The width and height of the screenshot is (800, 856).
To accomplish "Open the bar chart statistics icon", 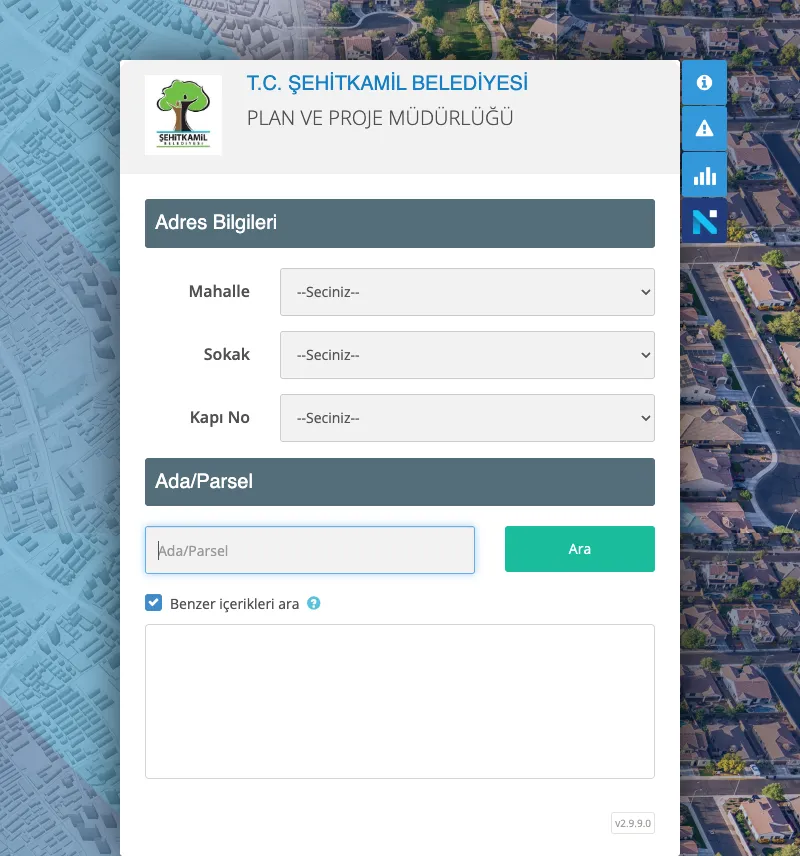I will tap(704, 175).
